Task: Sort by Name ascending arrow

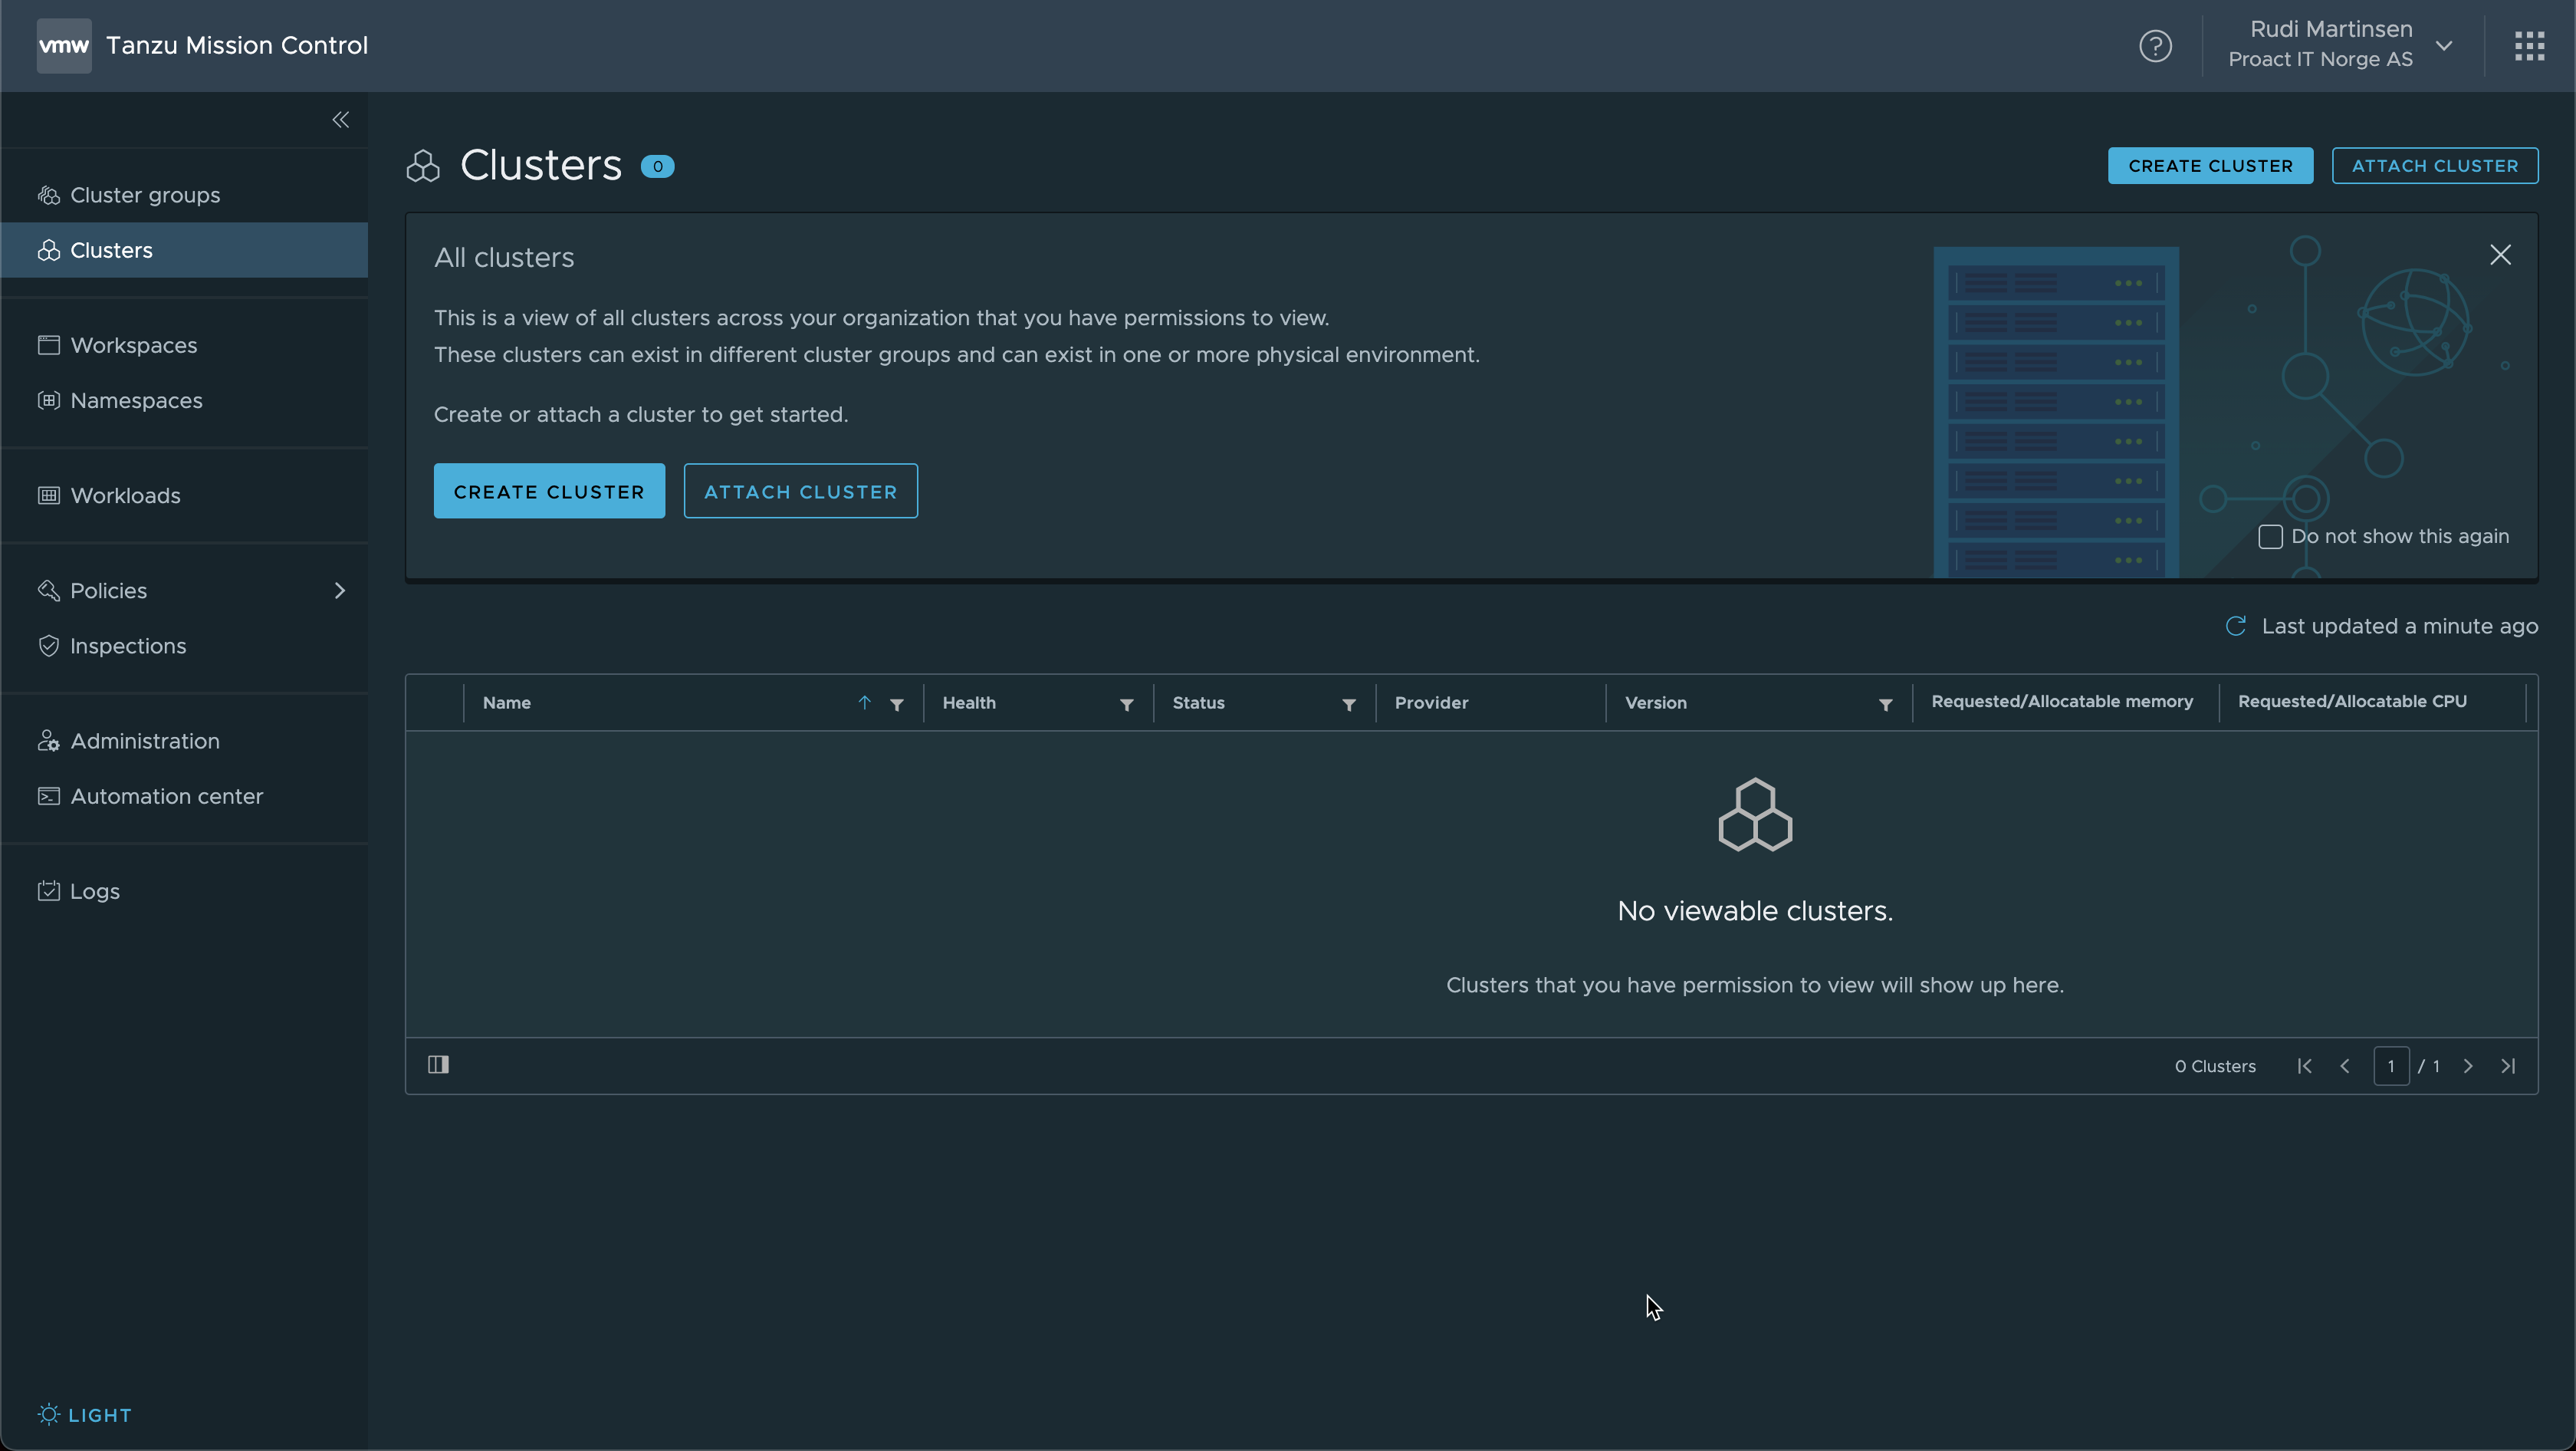Action: (x=865, y=703)
